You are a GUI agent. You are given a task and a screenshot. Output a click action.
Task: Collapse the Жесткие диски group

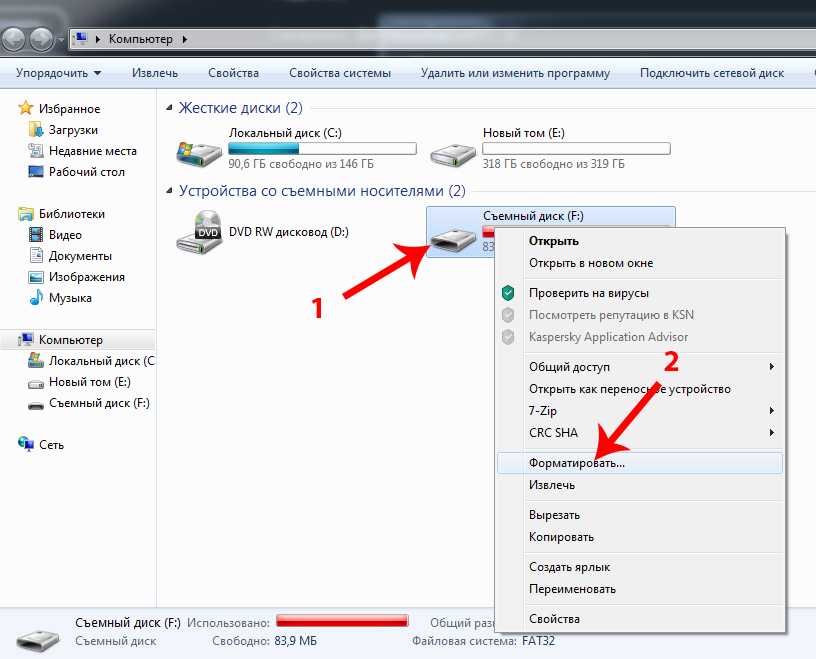169,108
